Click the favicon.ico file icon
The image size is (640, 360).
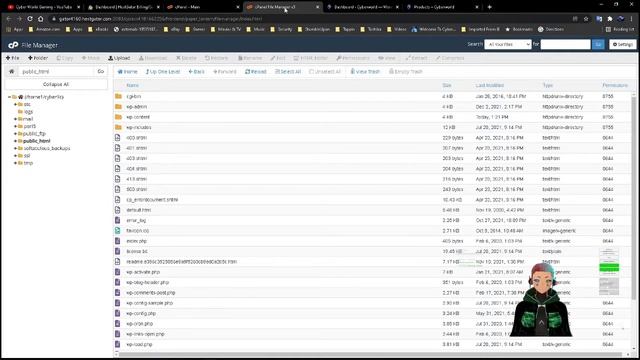coord(118,231)
